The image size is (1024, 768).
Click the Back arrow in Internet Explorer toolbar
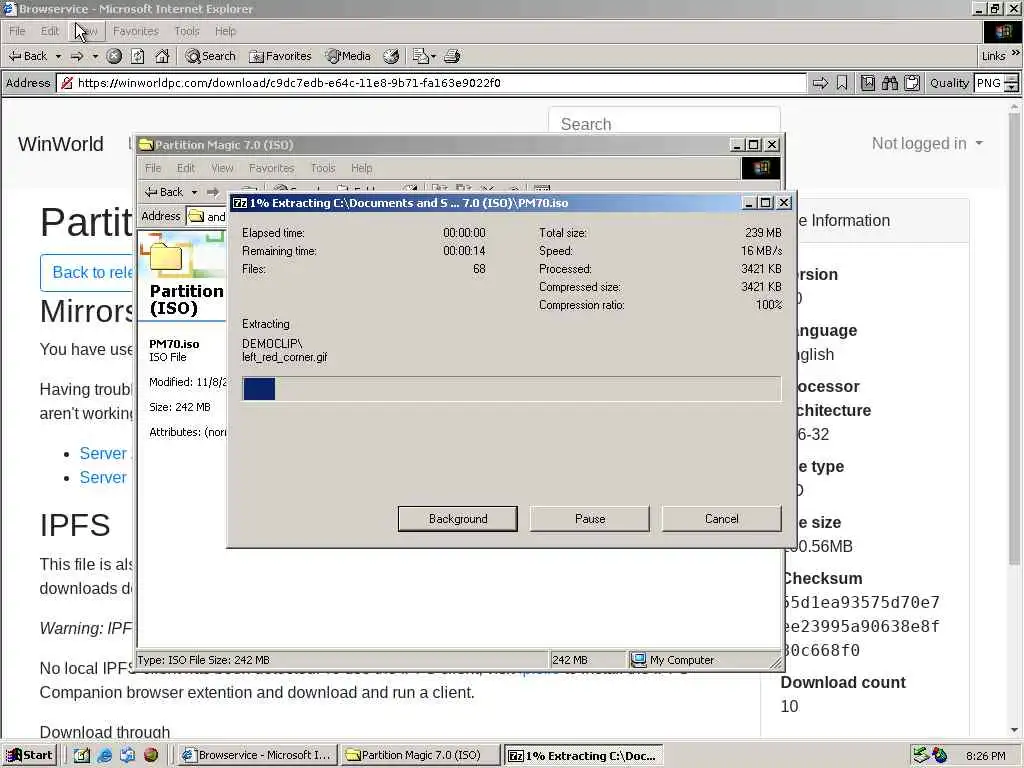click(27, 56)
